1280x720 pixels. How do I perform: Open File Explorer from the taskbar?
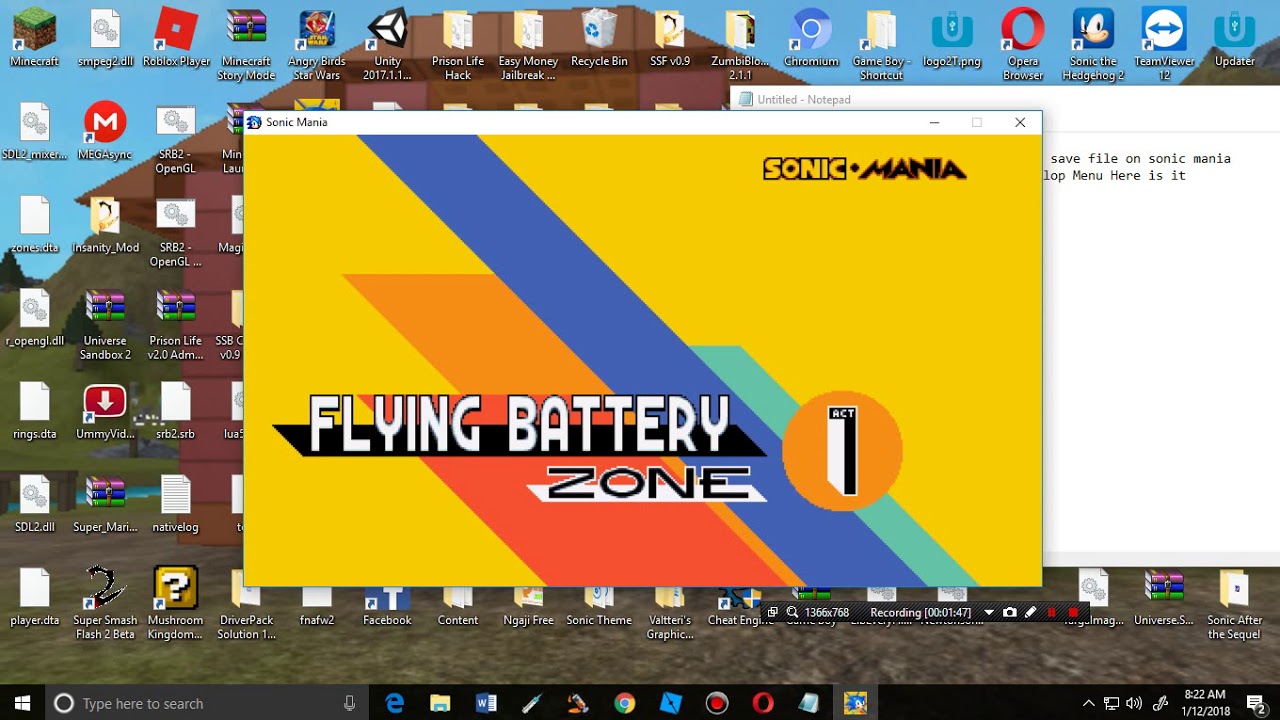point(440,703)
